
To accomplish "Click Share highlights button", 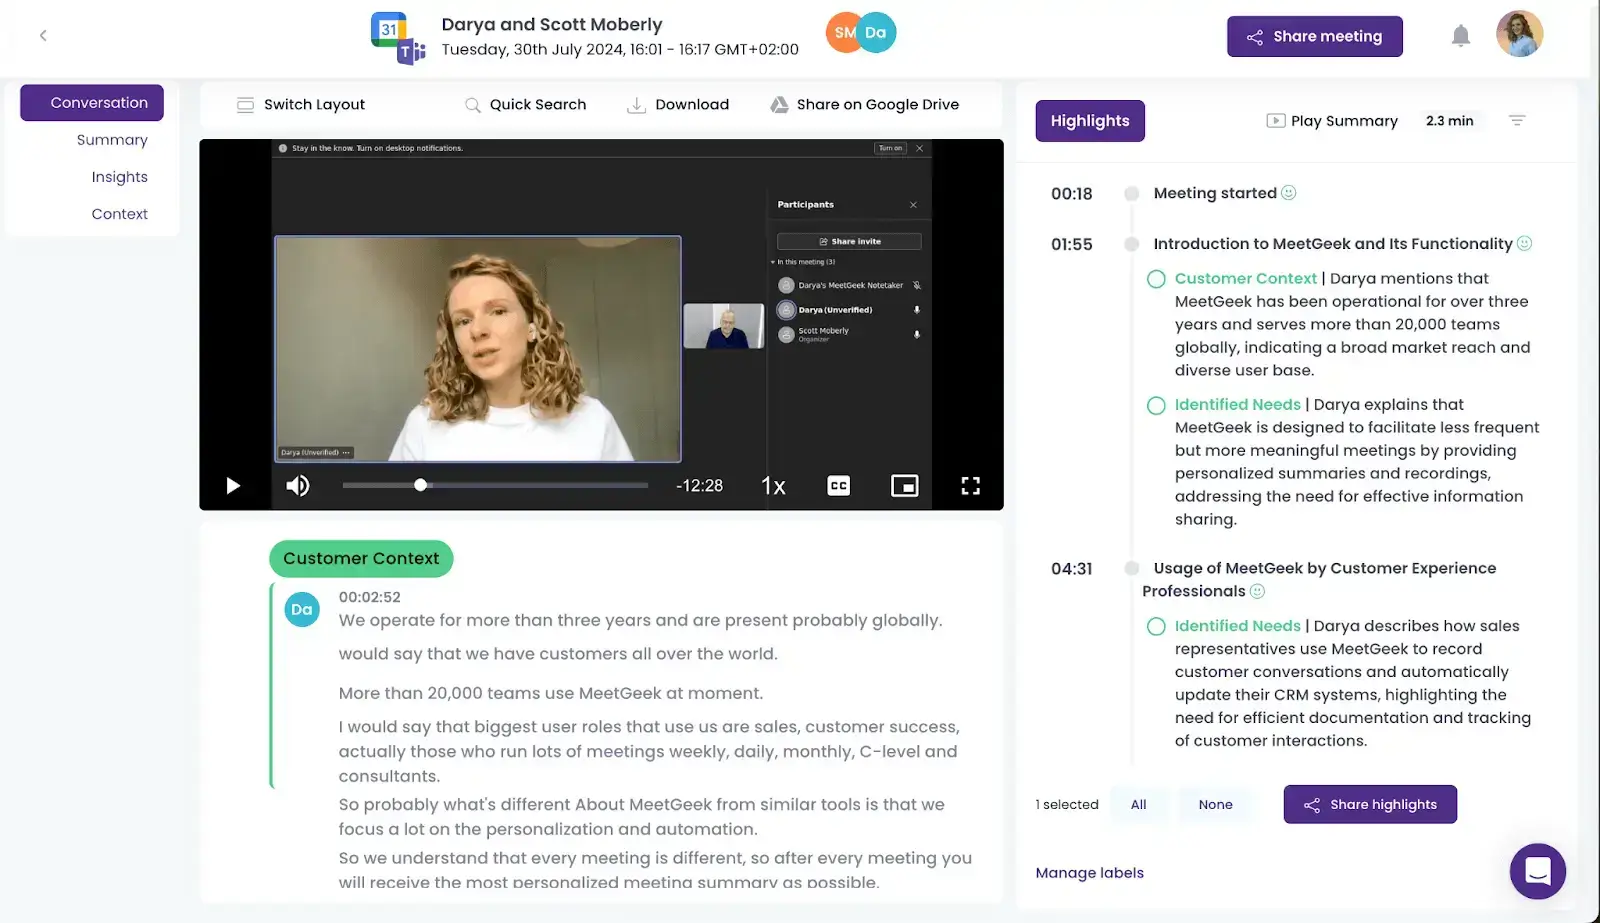I will coord(1370,805).
